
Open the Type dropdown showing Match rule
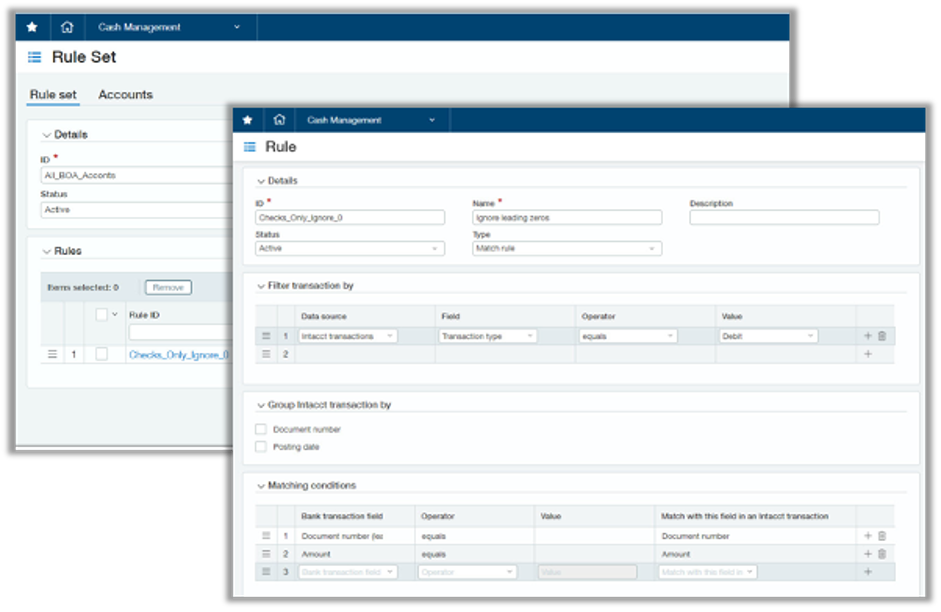pos(566,248)
